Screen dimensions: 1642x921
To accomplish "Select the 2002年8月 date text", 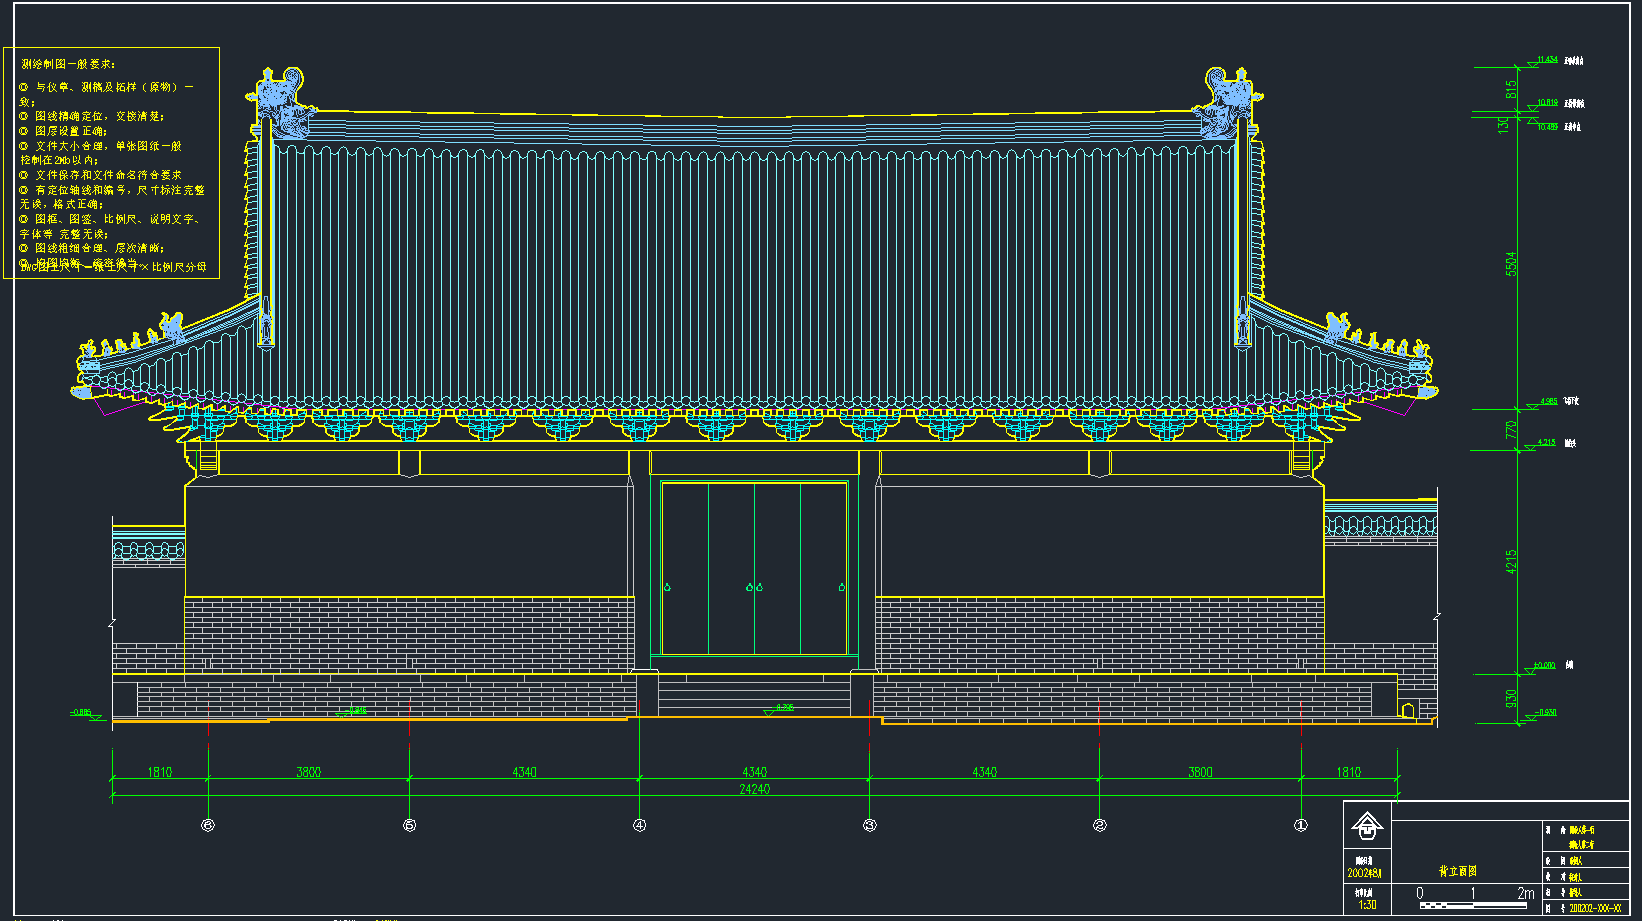I will [x=1365, y=873].
